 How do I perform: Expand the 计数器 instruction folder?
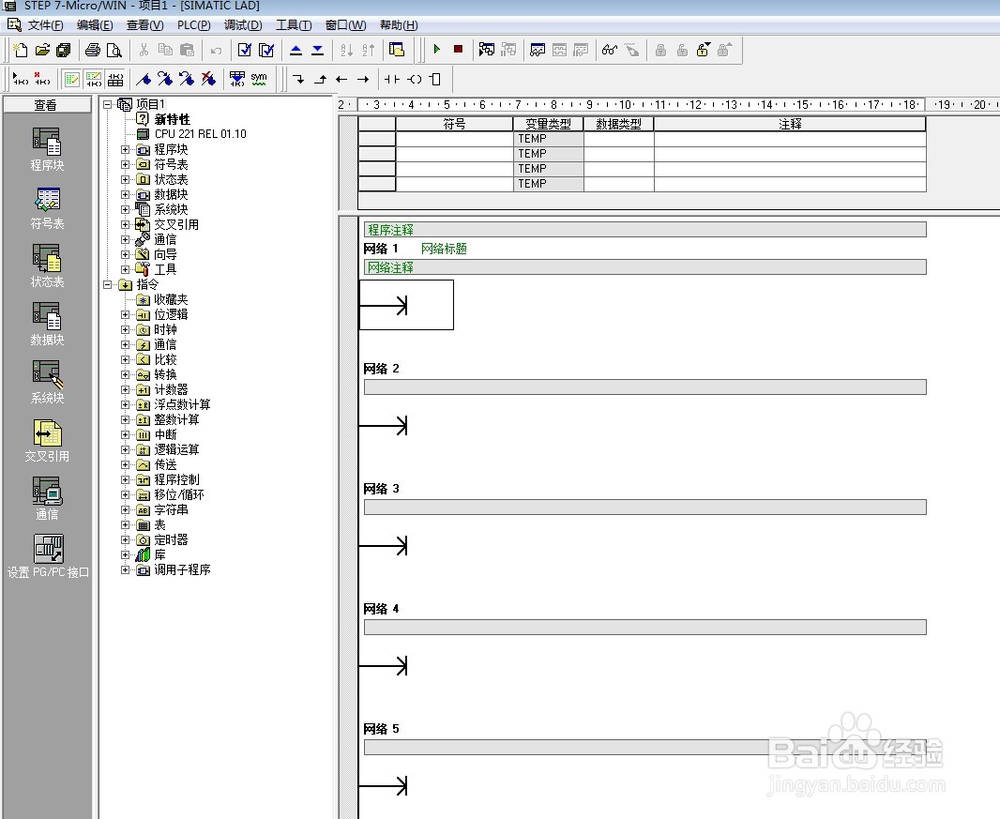point(126,390)
